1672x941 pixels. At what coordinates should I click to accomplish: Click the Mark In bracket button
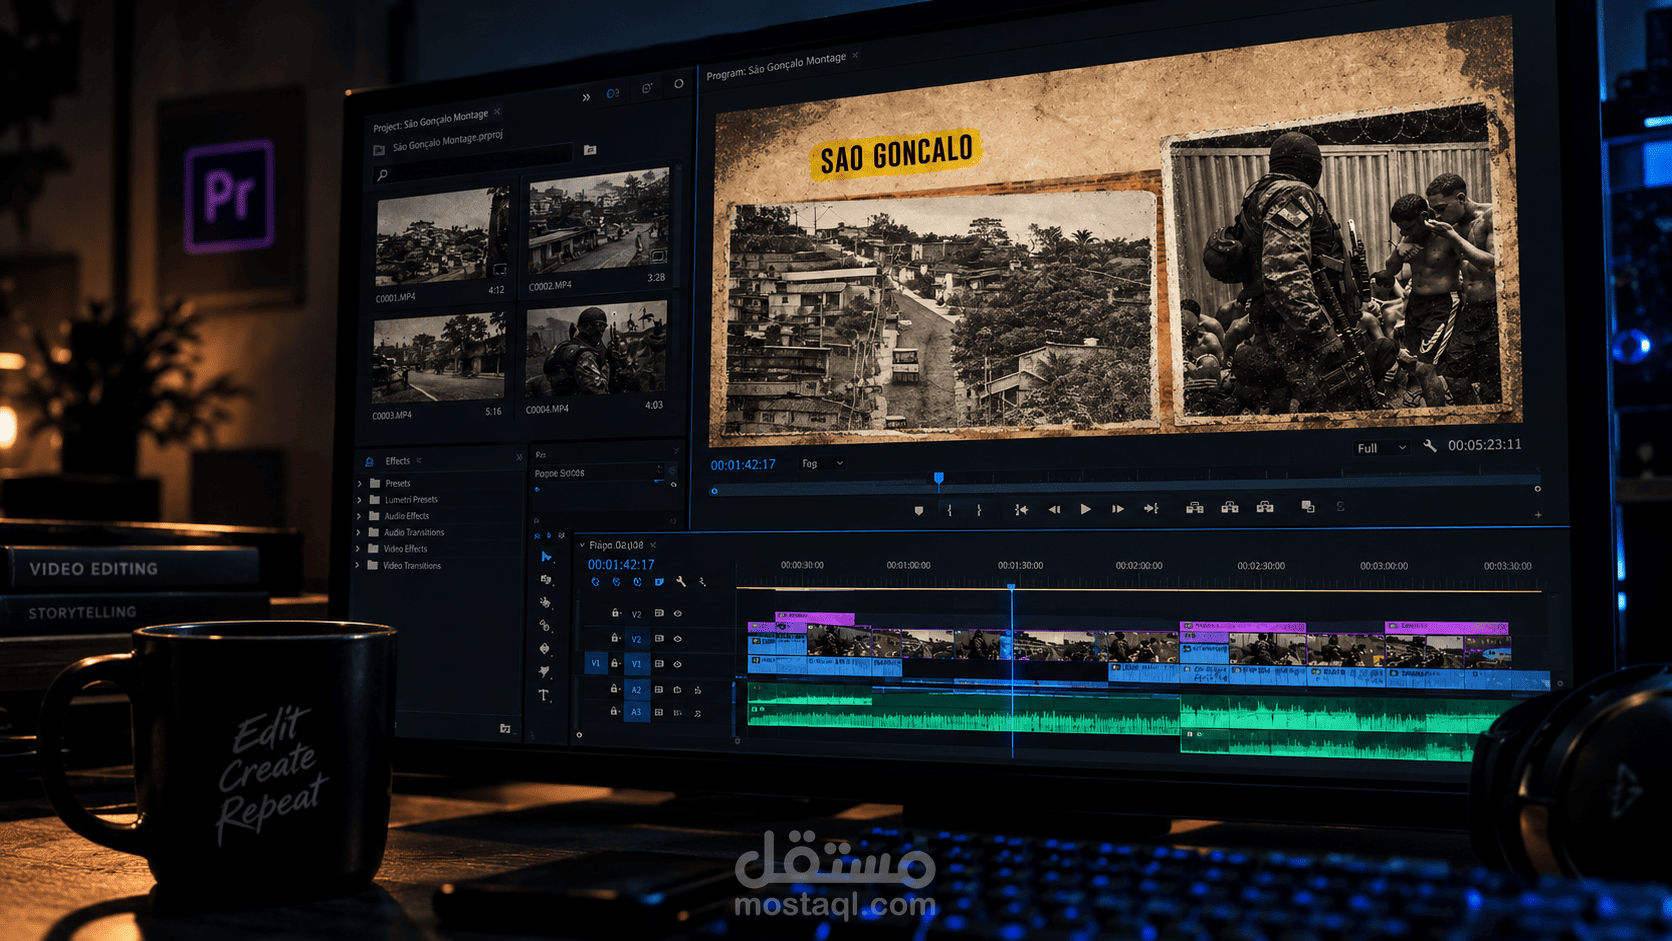(x=950, y=510)
